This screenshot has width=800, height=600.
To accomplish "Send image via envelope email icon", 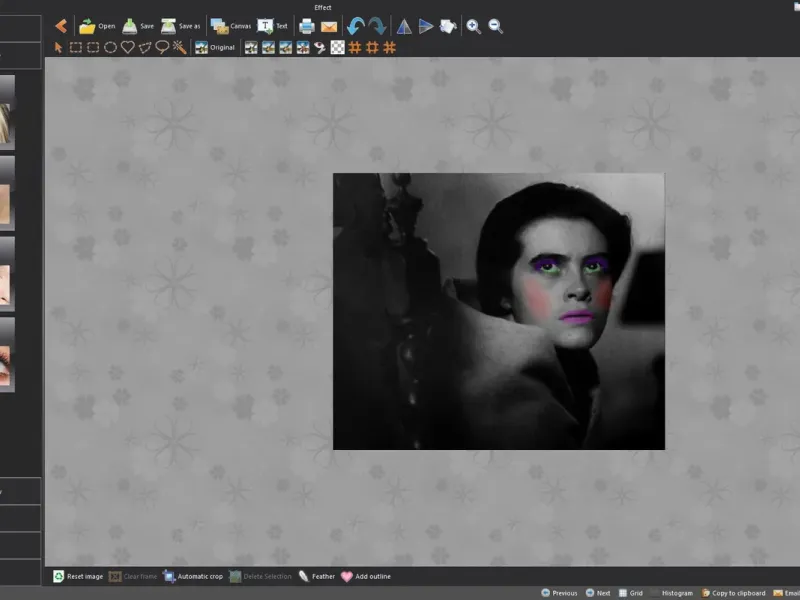I will tap(329, 26).
